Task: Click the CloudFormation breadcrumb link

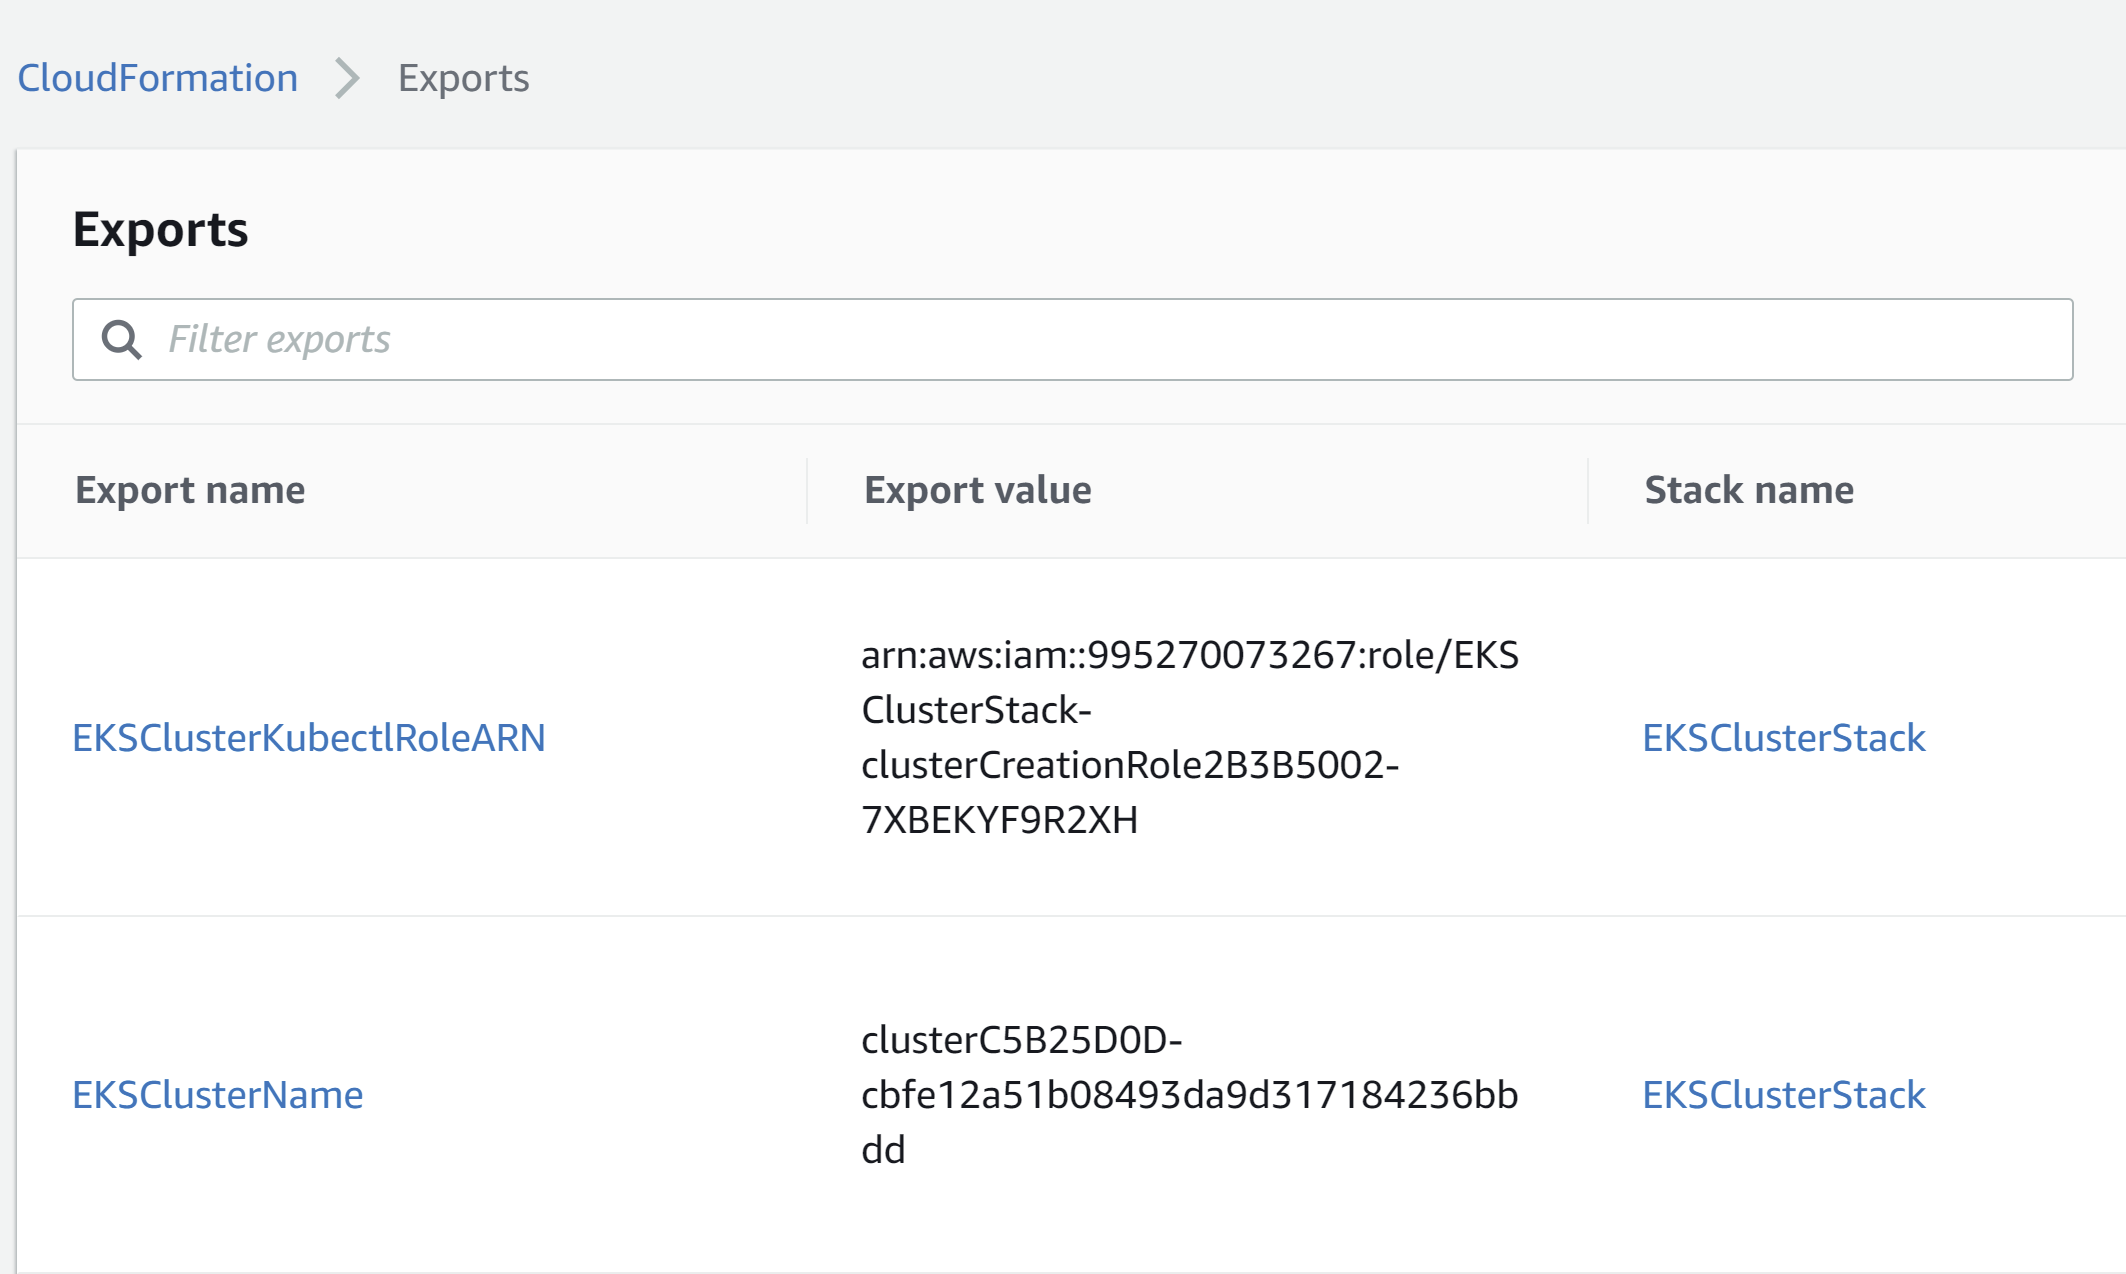Action: point(158,78)
